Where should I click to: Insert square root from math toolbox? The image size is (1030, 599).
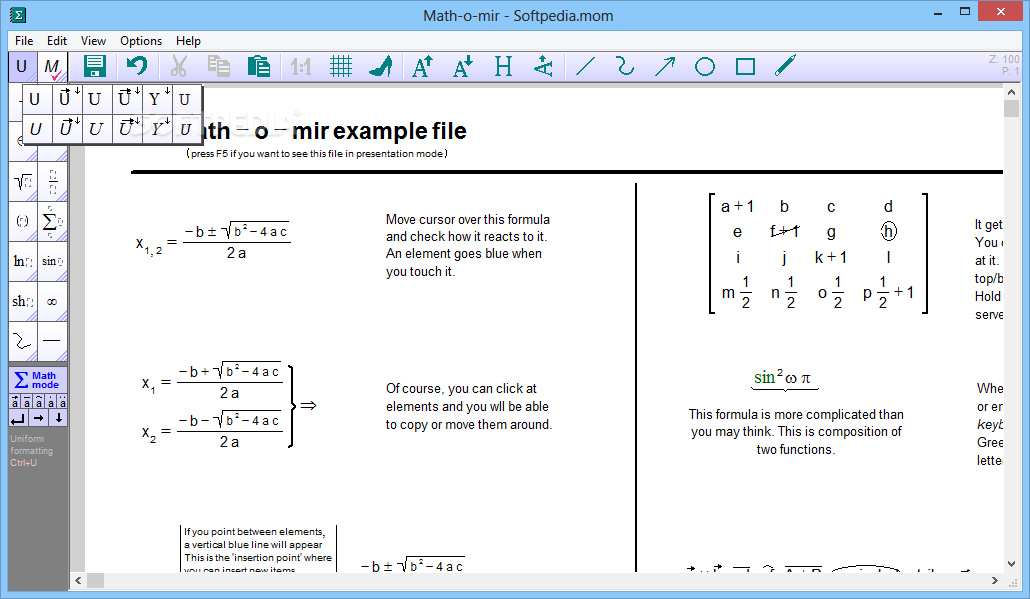tap(23, 181)
